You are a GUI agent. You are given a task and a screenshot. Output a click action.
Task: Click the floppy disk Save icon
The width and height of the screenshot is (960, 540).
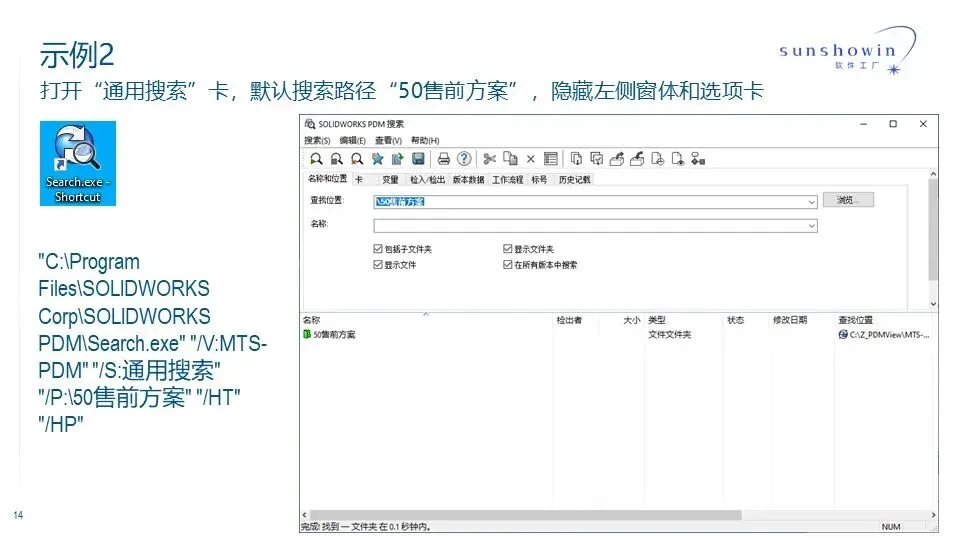(x=418, y=159)
